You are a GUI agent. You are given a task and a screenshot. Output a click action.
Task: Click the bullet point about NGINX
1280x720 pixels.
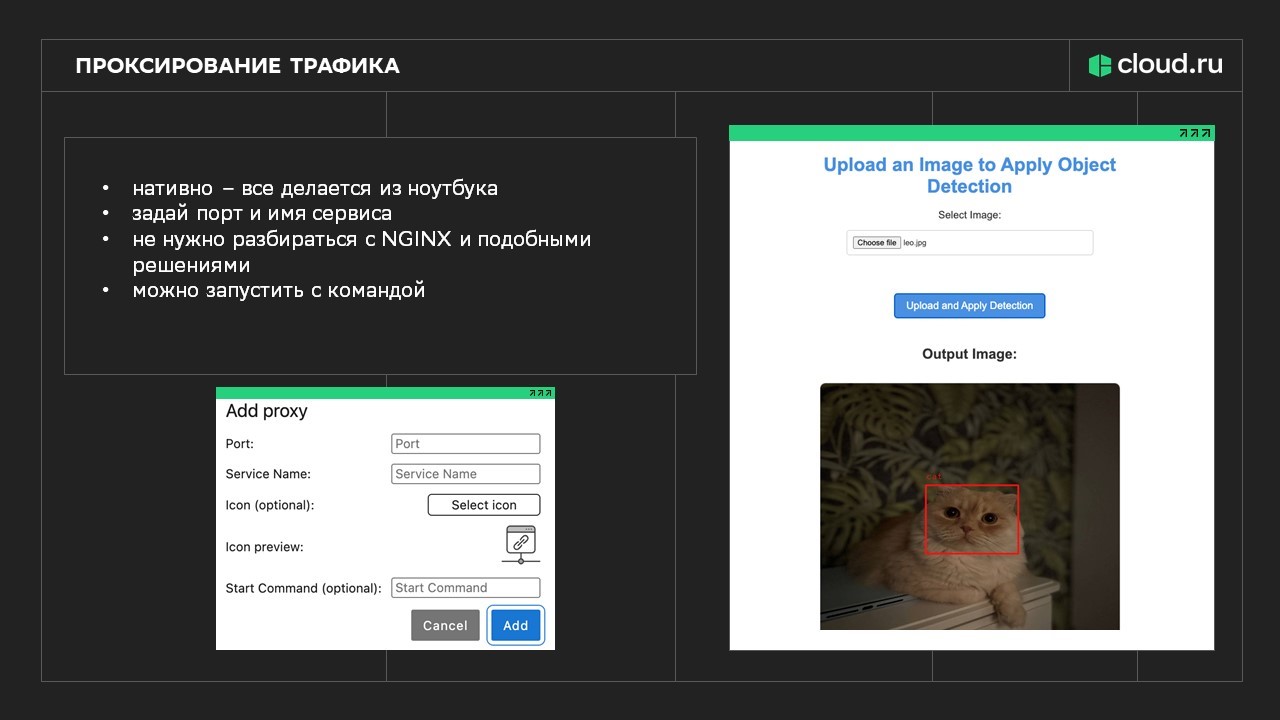pyautogui.click(x=361, y=239)
